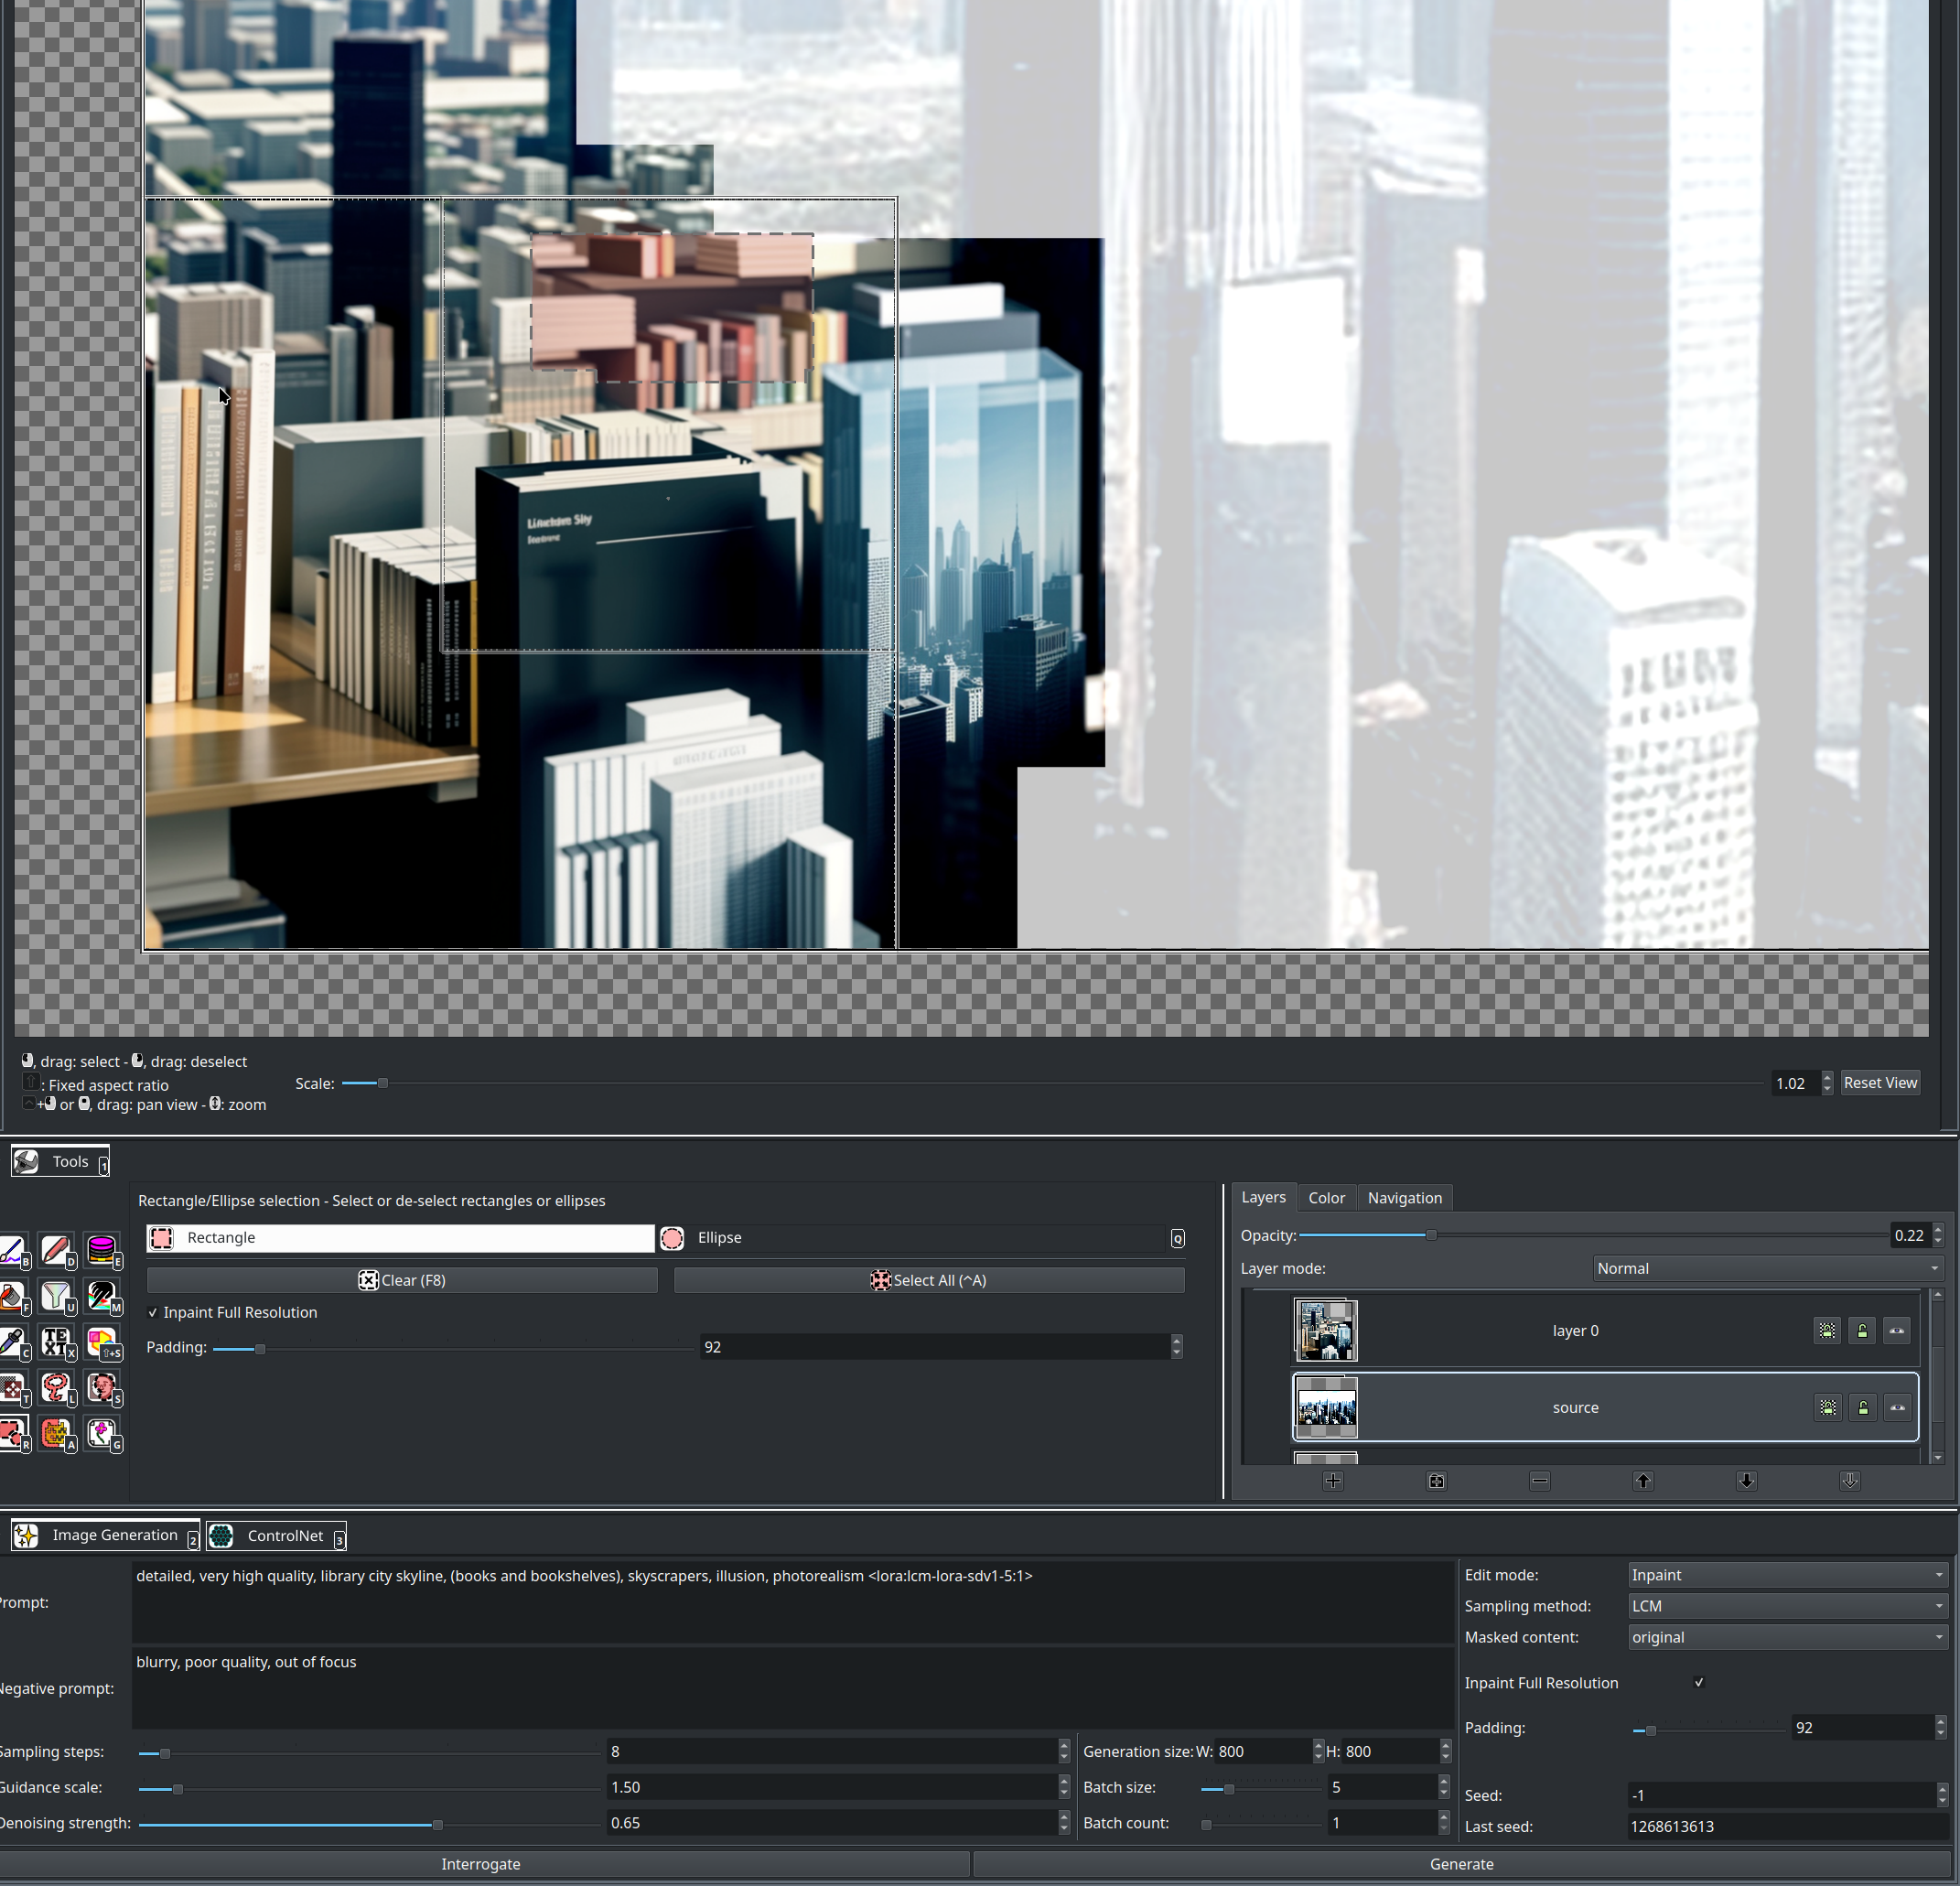The width and height of the screenshot is (1960, 1886).
Task: Select the Rectangle selection tool
Action: click(403, 1237)
